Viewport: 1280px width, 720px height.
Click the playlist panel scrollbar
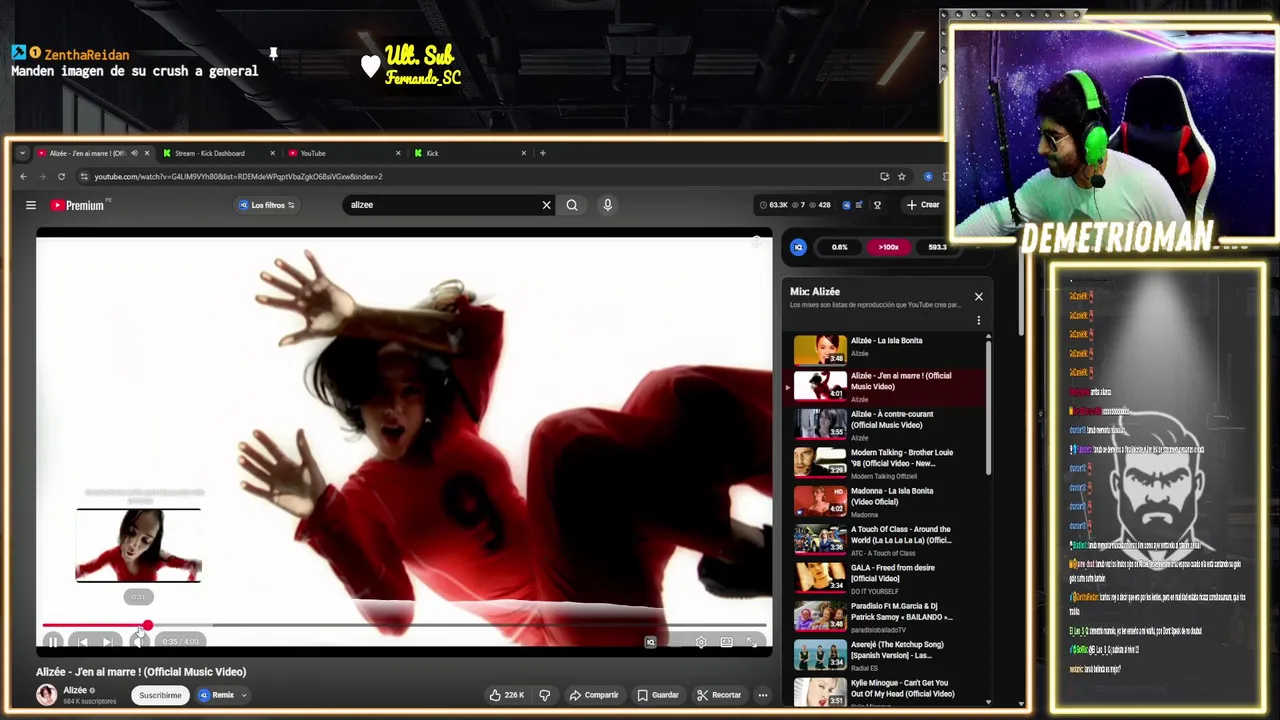(x=989, y=410)
